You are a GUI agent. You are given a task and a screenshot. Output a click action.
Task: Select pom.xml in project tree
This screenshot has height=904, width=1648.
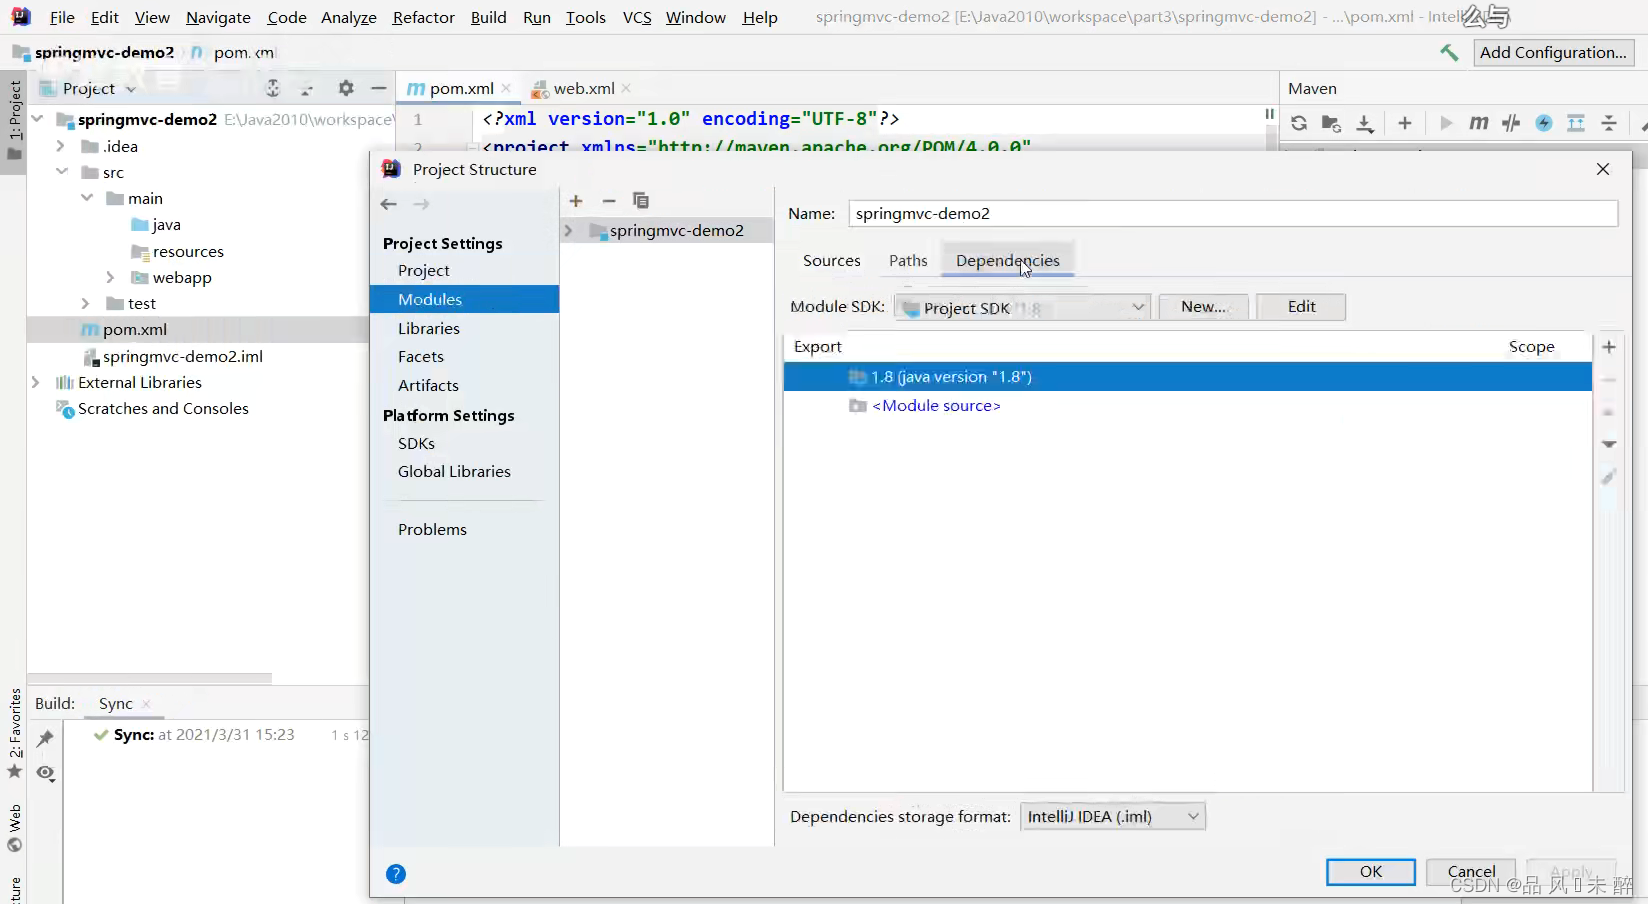tap(134, 330)
